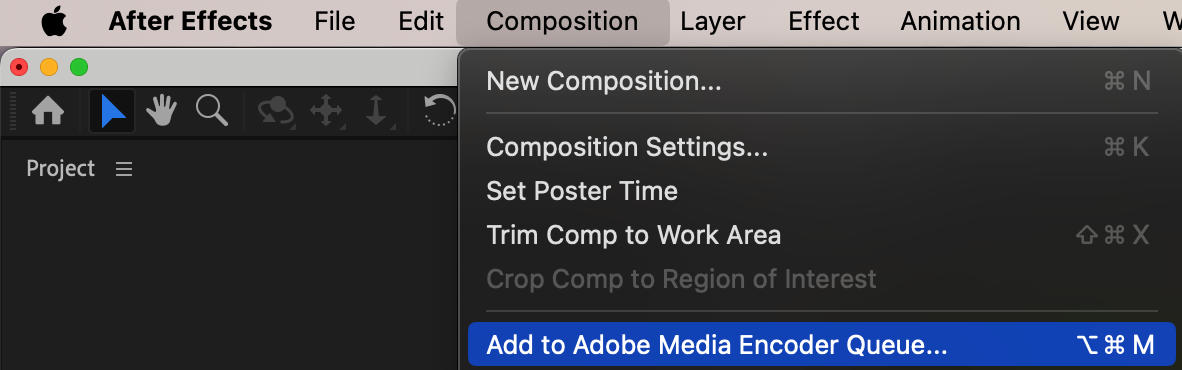
Task: Open the Animation menu
Action: click(960, 22)
